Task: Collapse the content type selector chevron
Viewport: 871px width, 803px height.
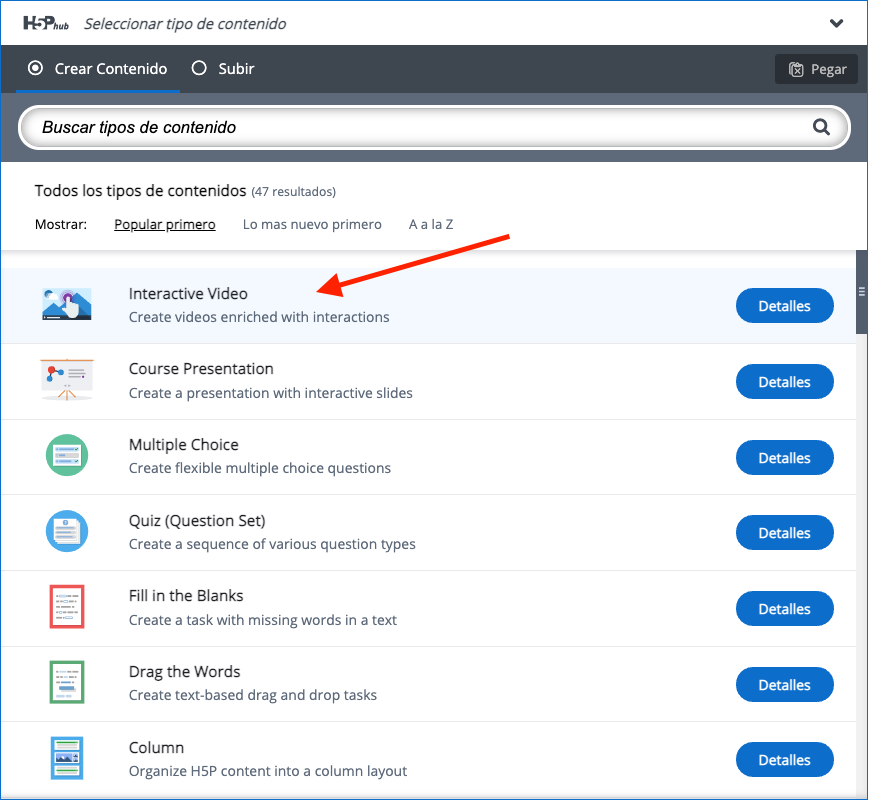Action: 838,23
